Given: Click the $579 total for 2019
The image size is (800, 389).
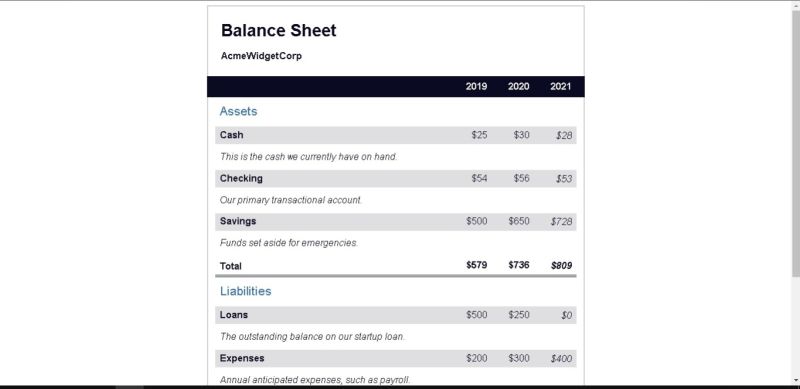Looking at the screenshot, I should click(477, 265).
